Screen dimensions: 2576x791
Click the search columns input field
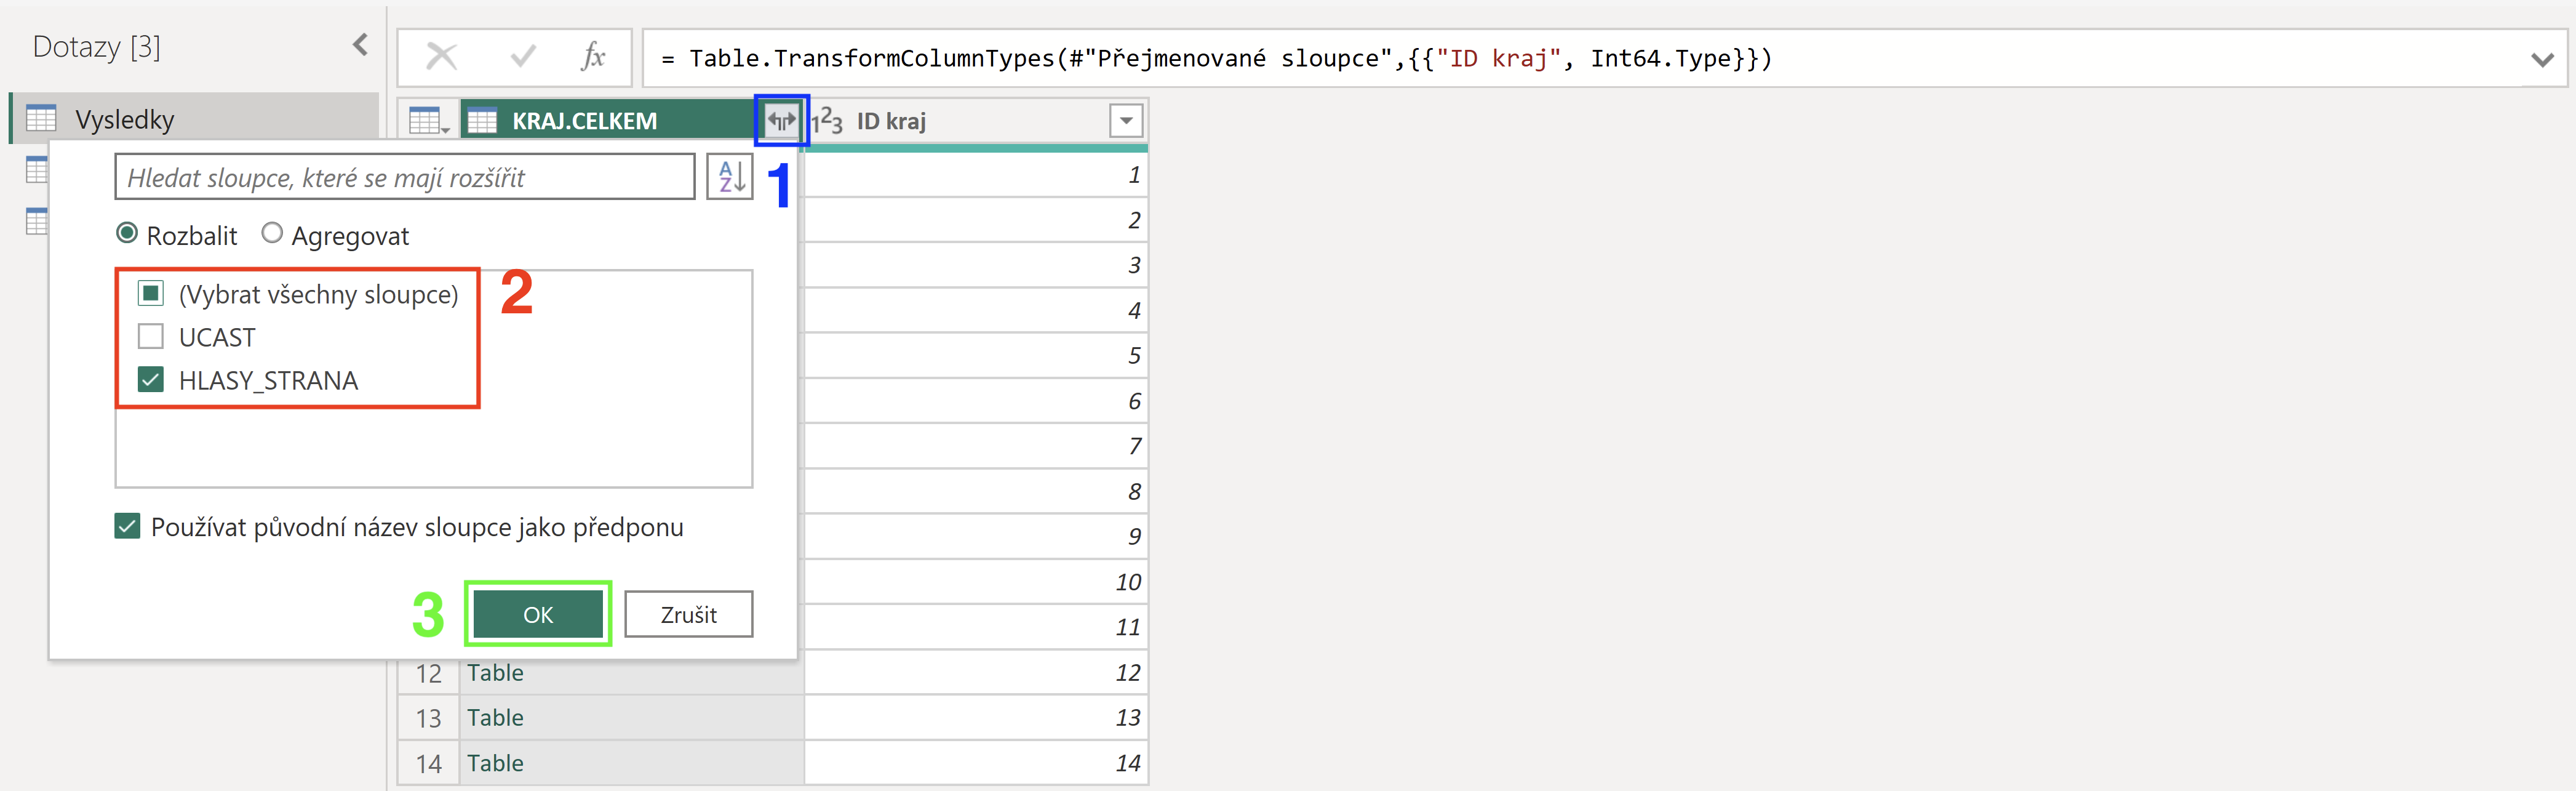(405, 177)
